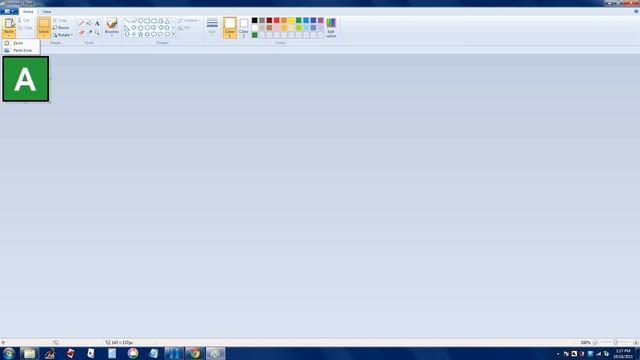
Task: Select the Eraser tool
Action: tap(82, 32)
